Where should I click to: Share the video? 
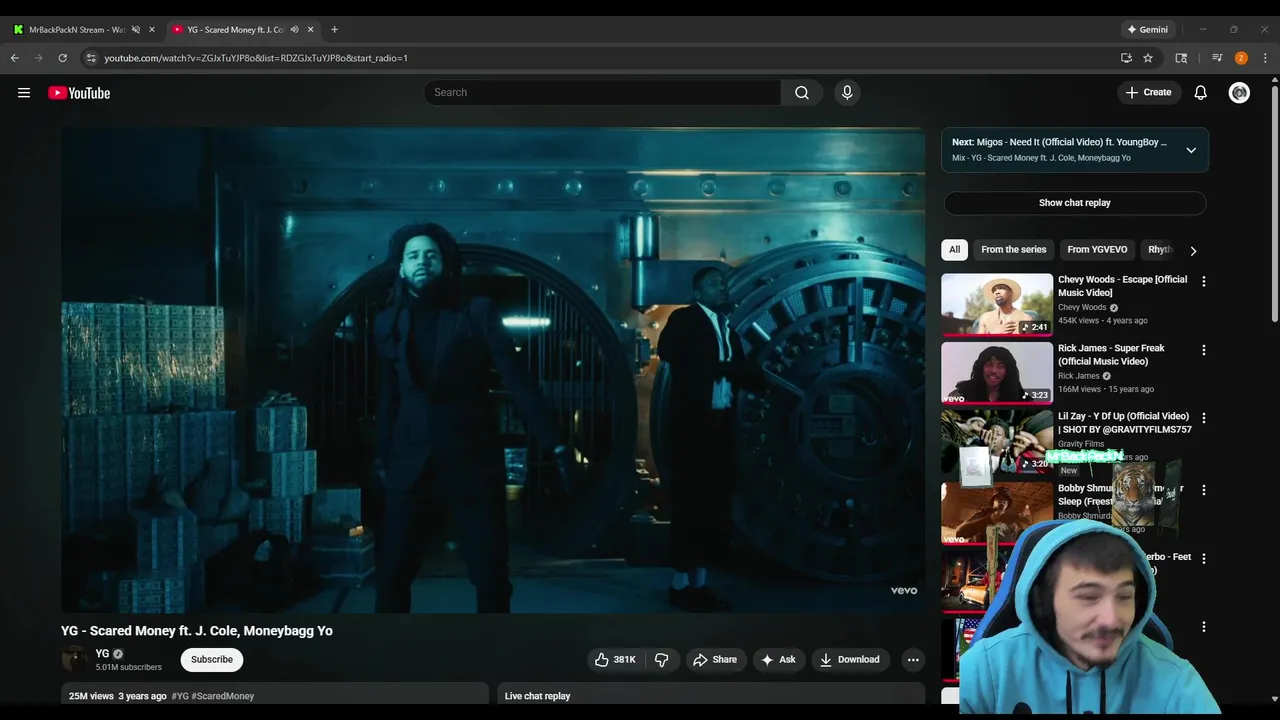pyautogui.click(x=715, y=659)
